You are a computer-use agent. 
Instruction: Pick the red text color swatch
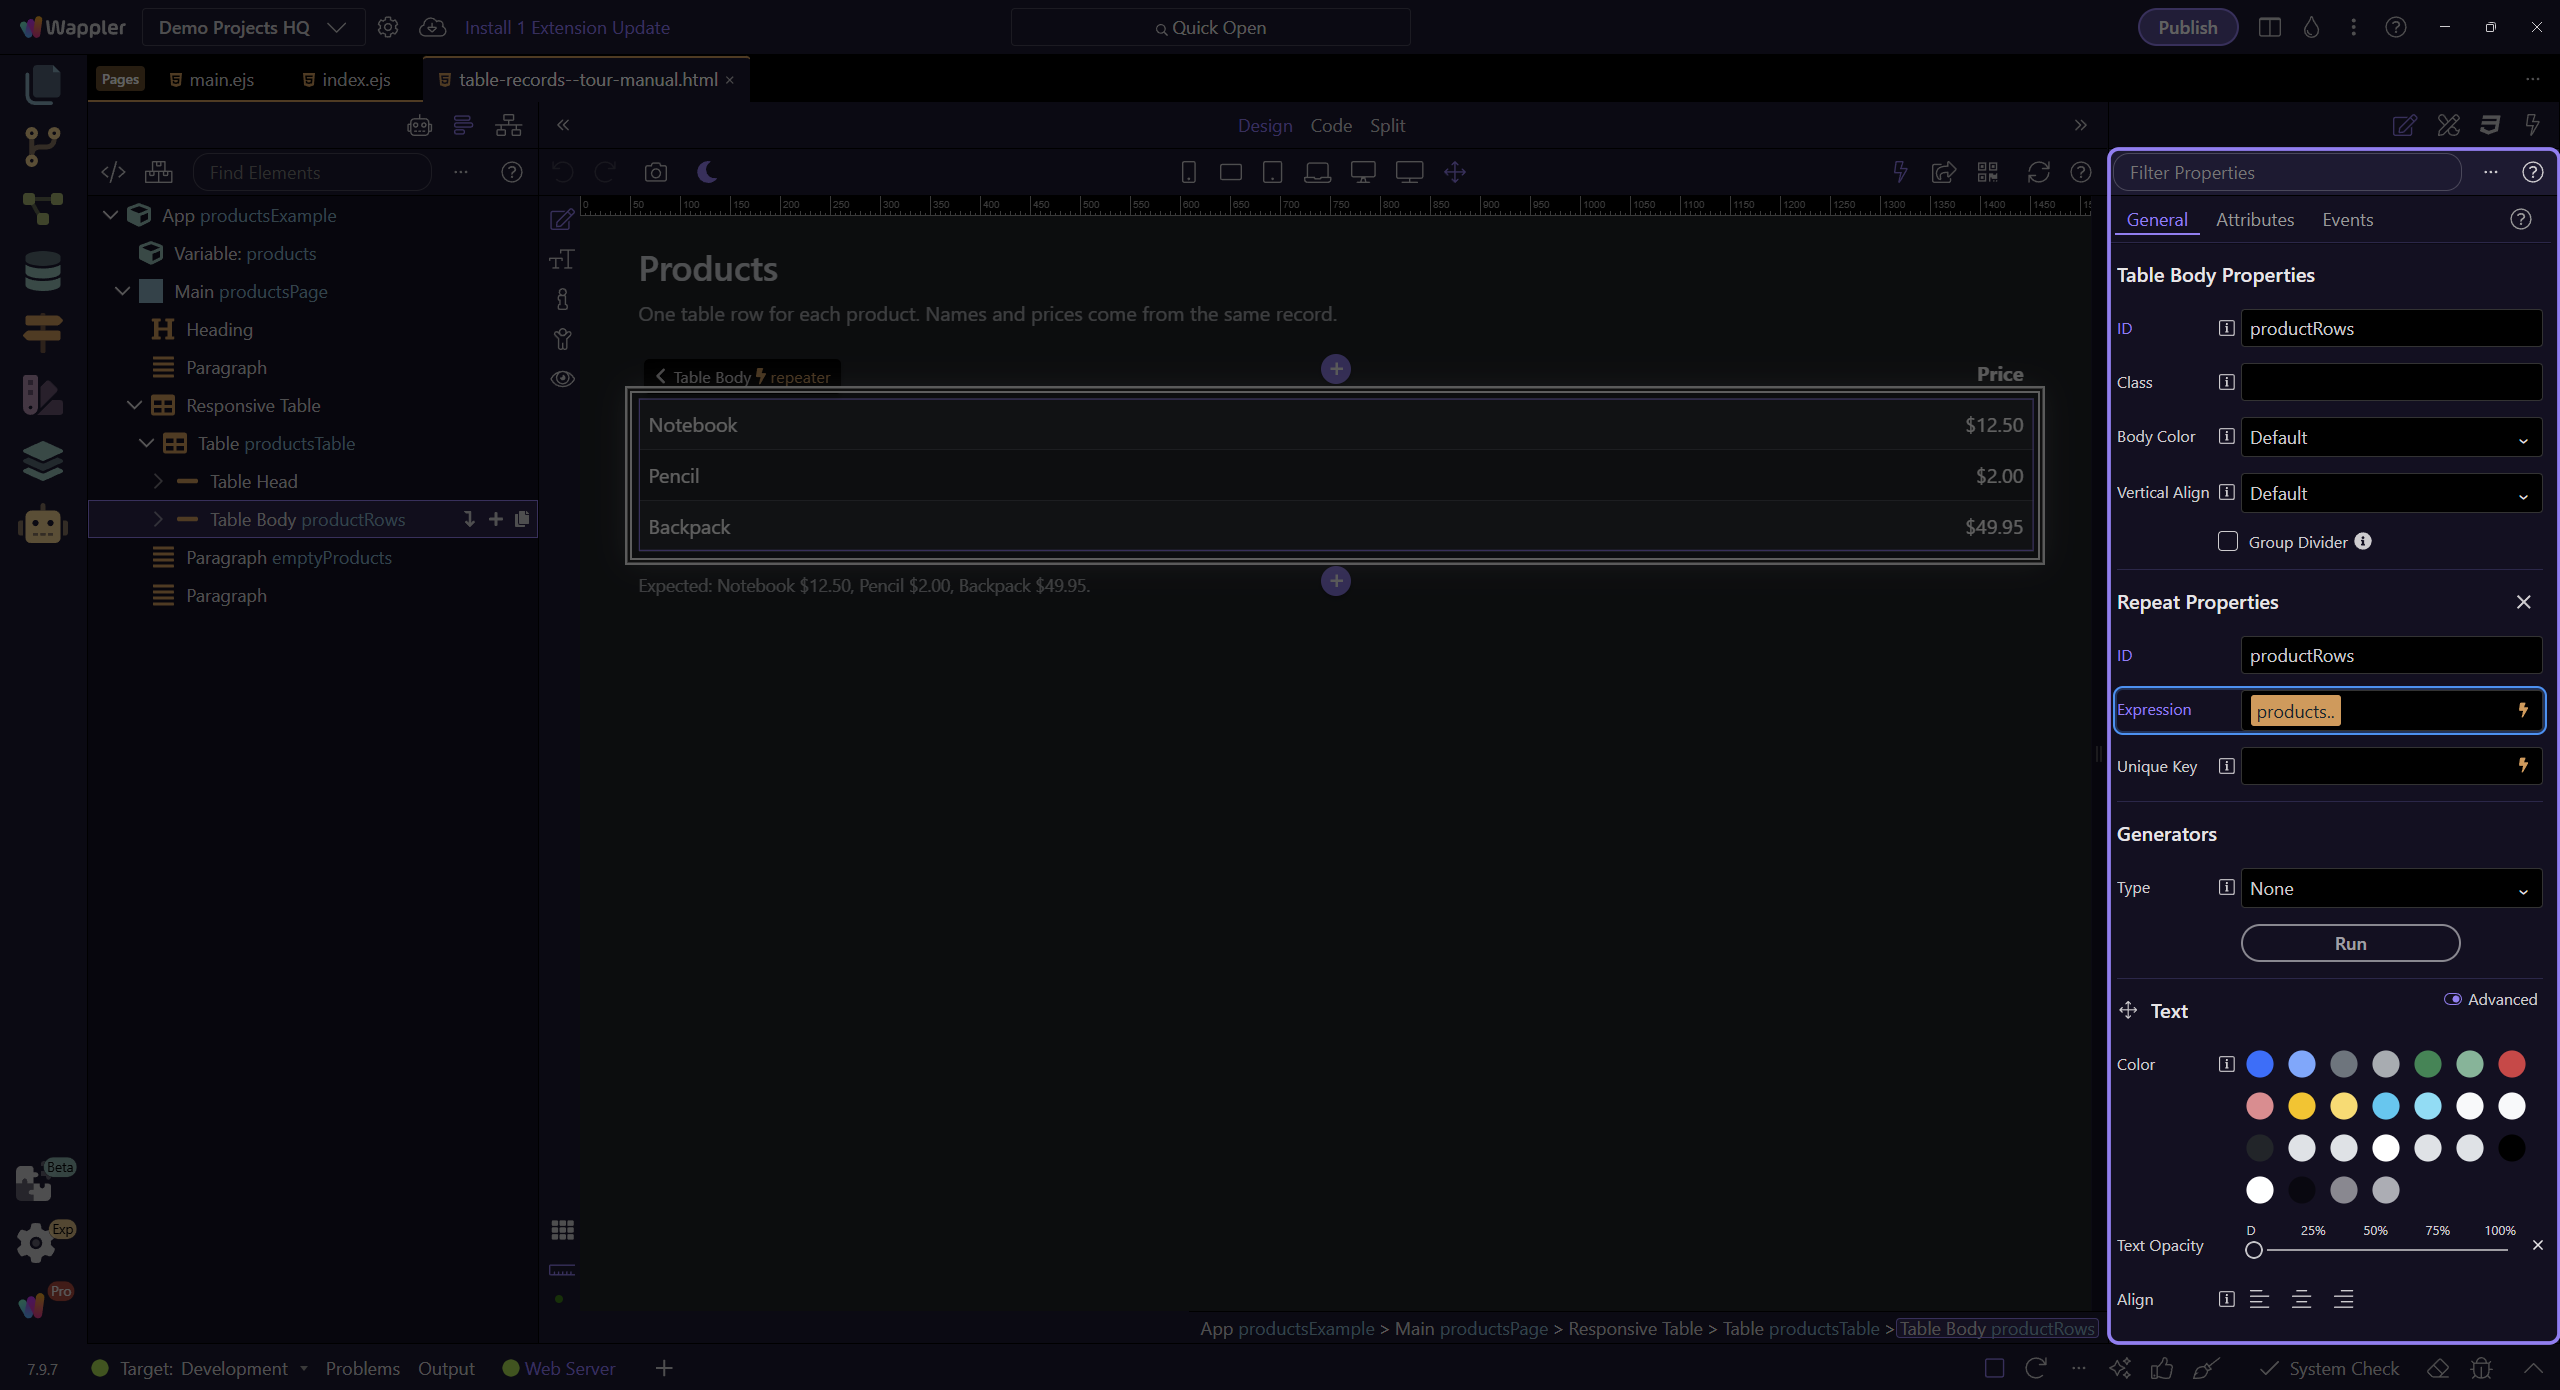(x=2511, y=1064)
